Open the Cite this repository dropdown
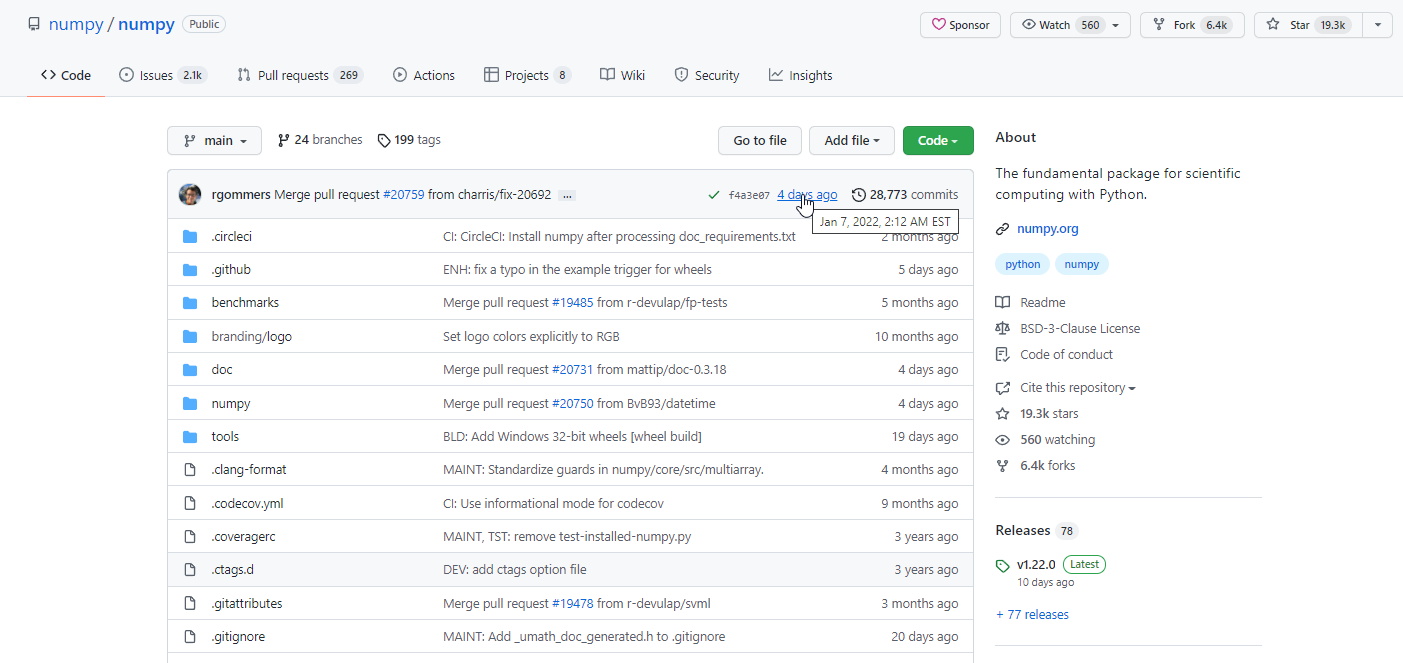Image resolution: width=1403 pixels, height=663 pixels. point(1074,387)
